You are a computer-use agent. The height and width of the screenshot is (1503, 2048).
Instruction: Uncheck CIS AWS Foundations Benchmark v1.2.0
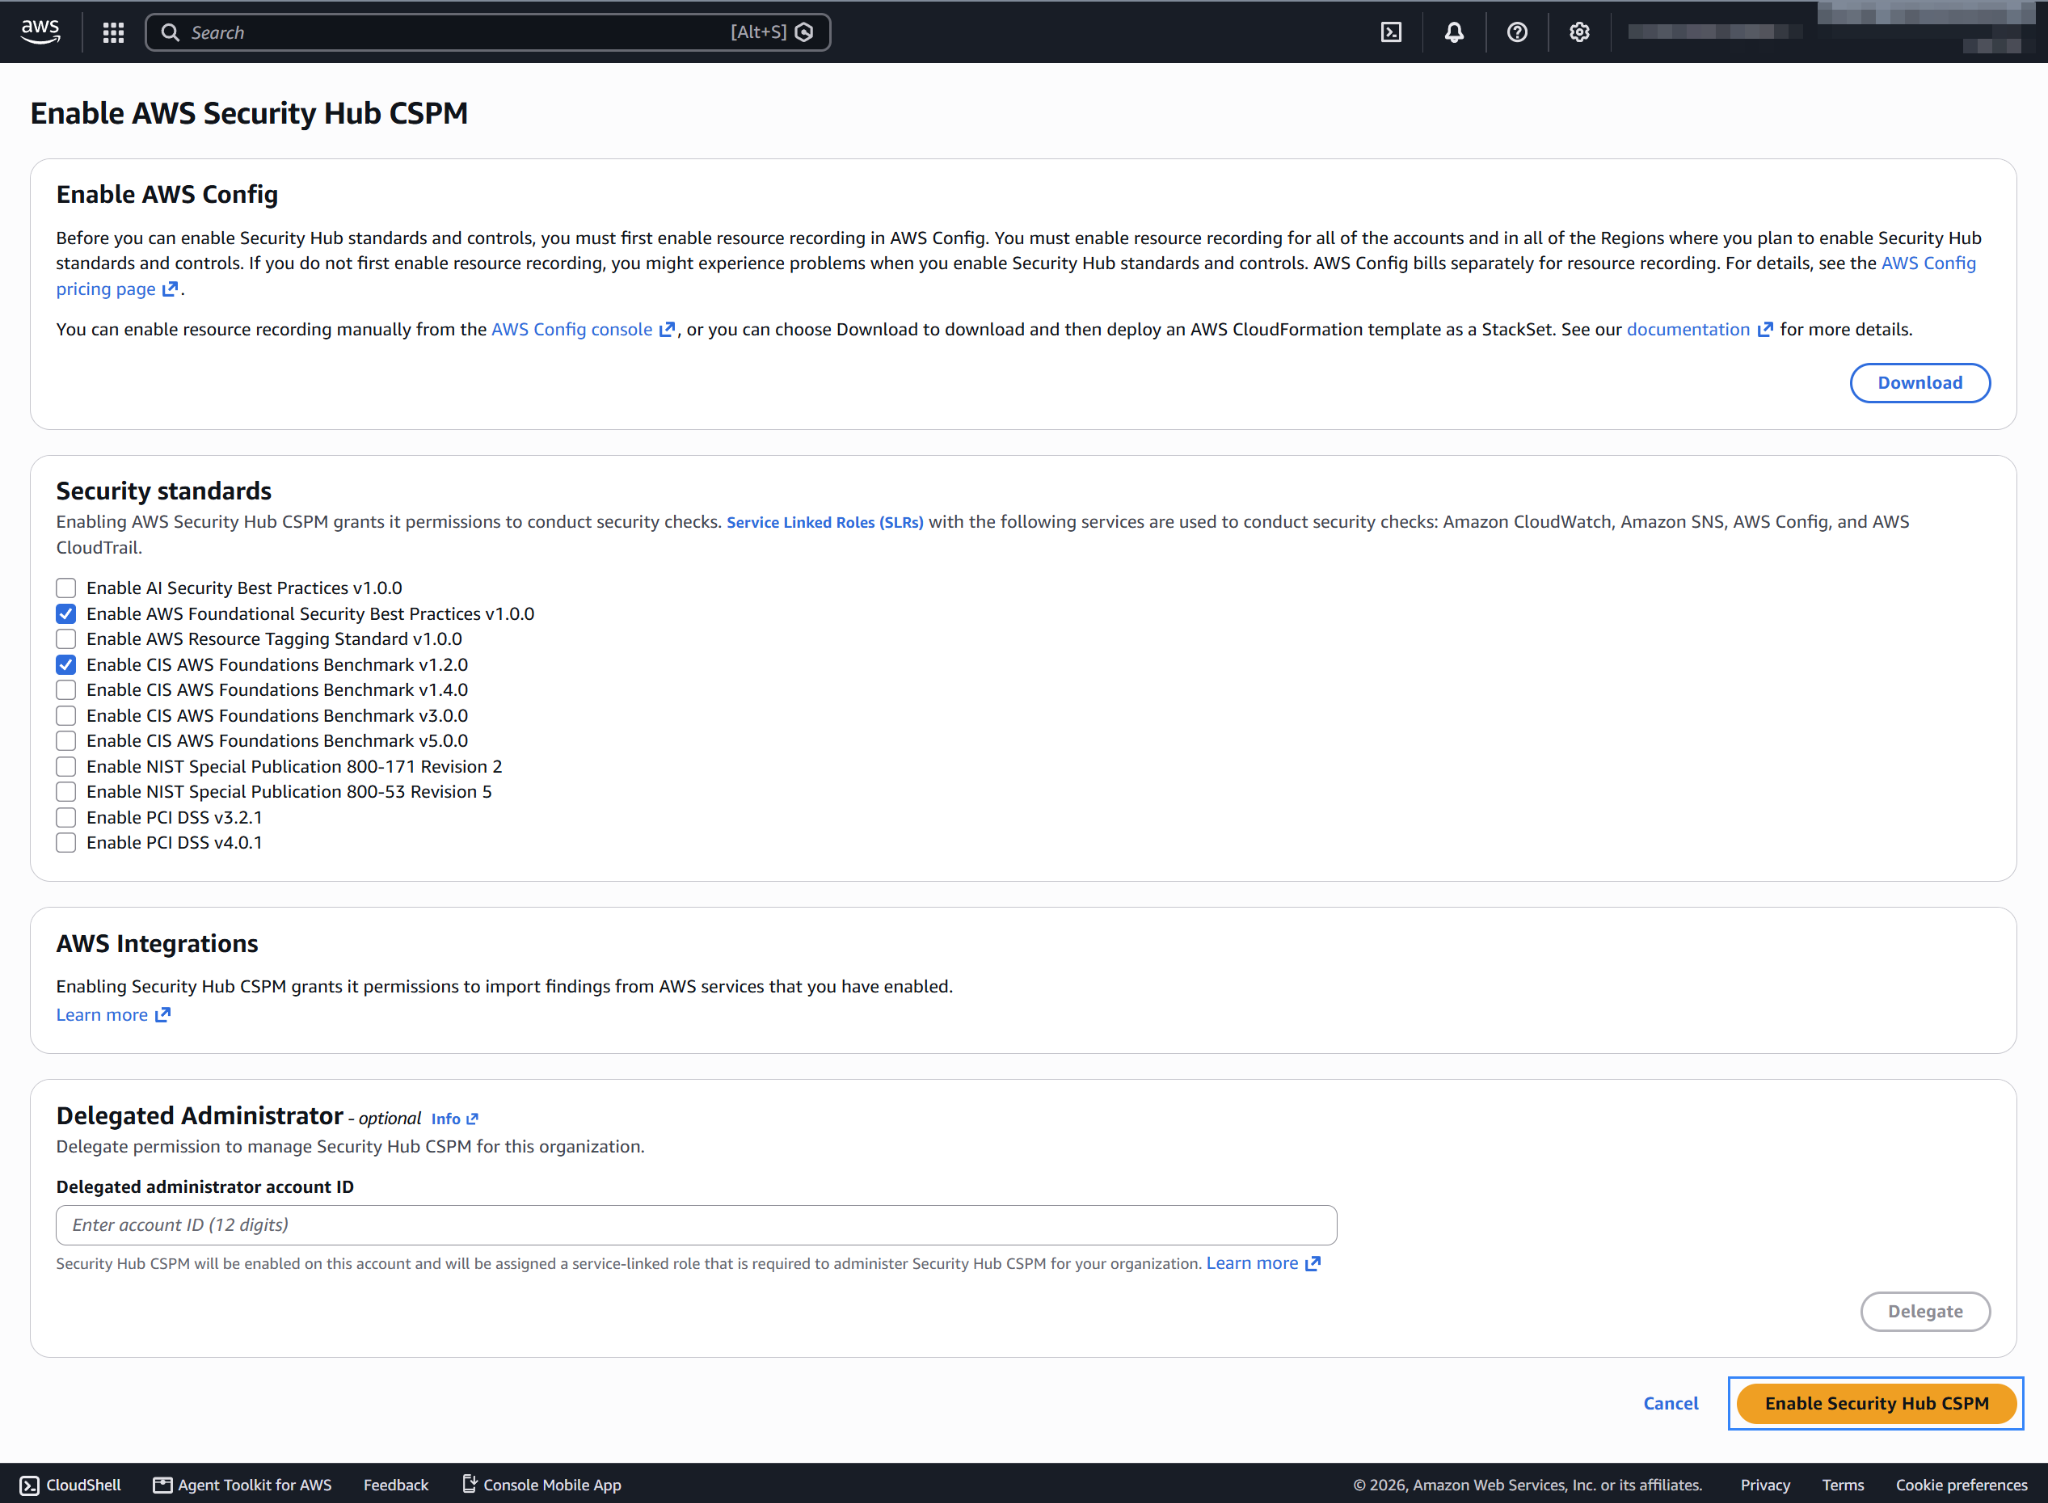pyautogui.click(x=66, y=665)
